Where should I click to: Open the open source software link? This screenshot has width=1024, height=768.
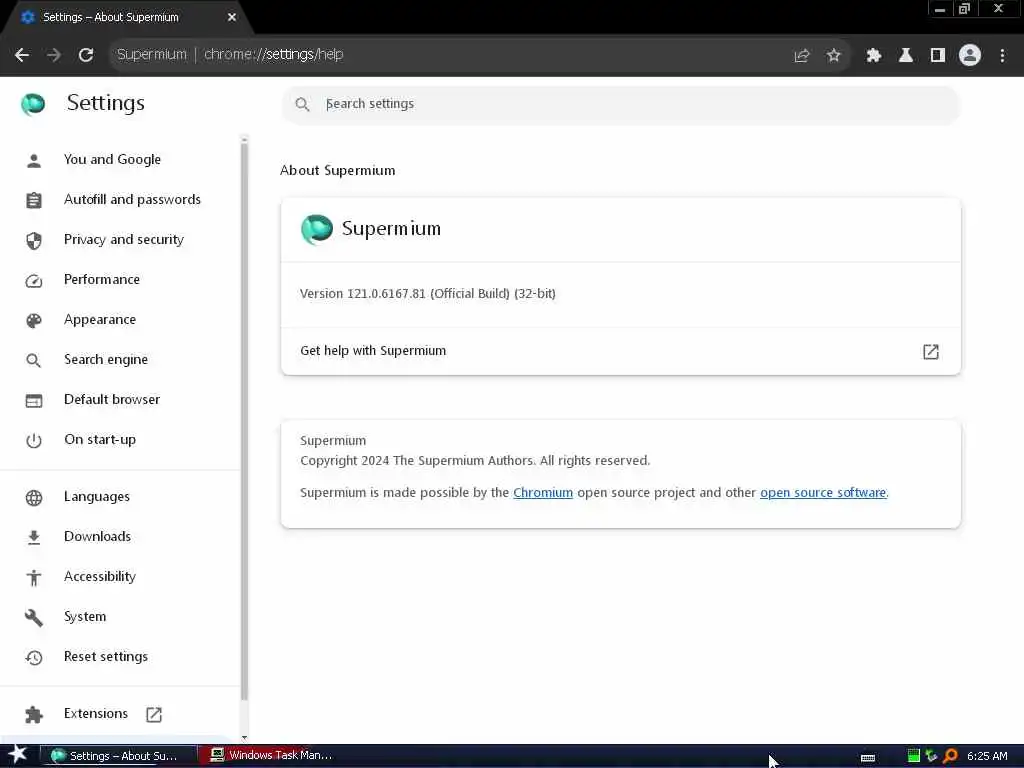(823, 493)
